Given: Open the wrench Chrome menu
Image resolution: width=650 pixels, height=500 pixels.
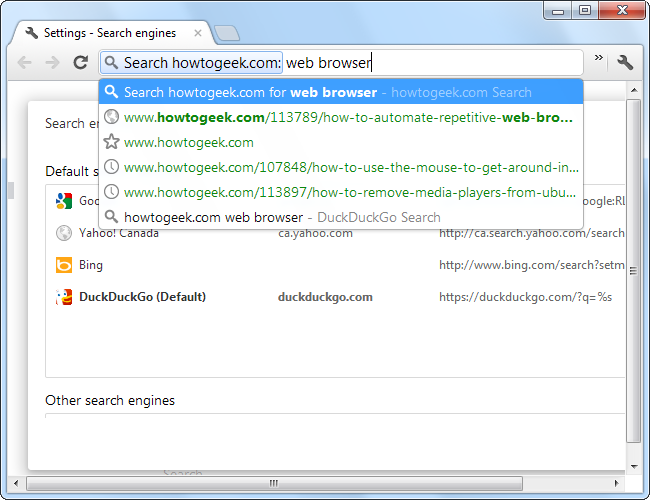Looking at the screenshot, I should pos(625,63).
